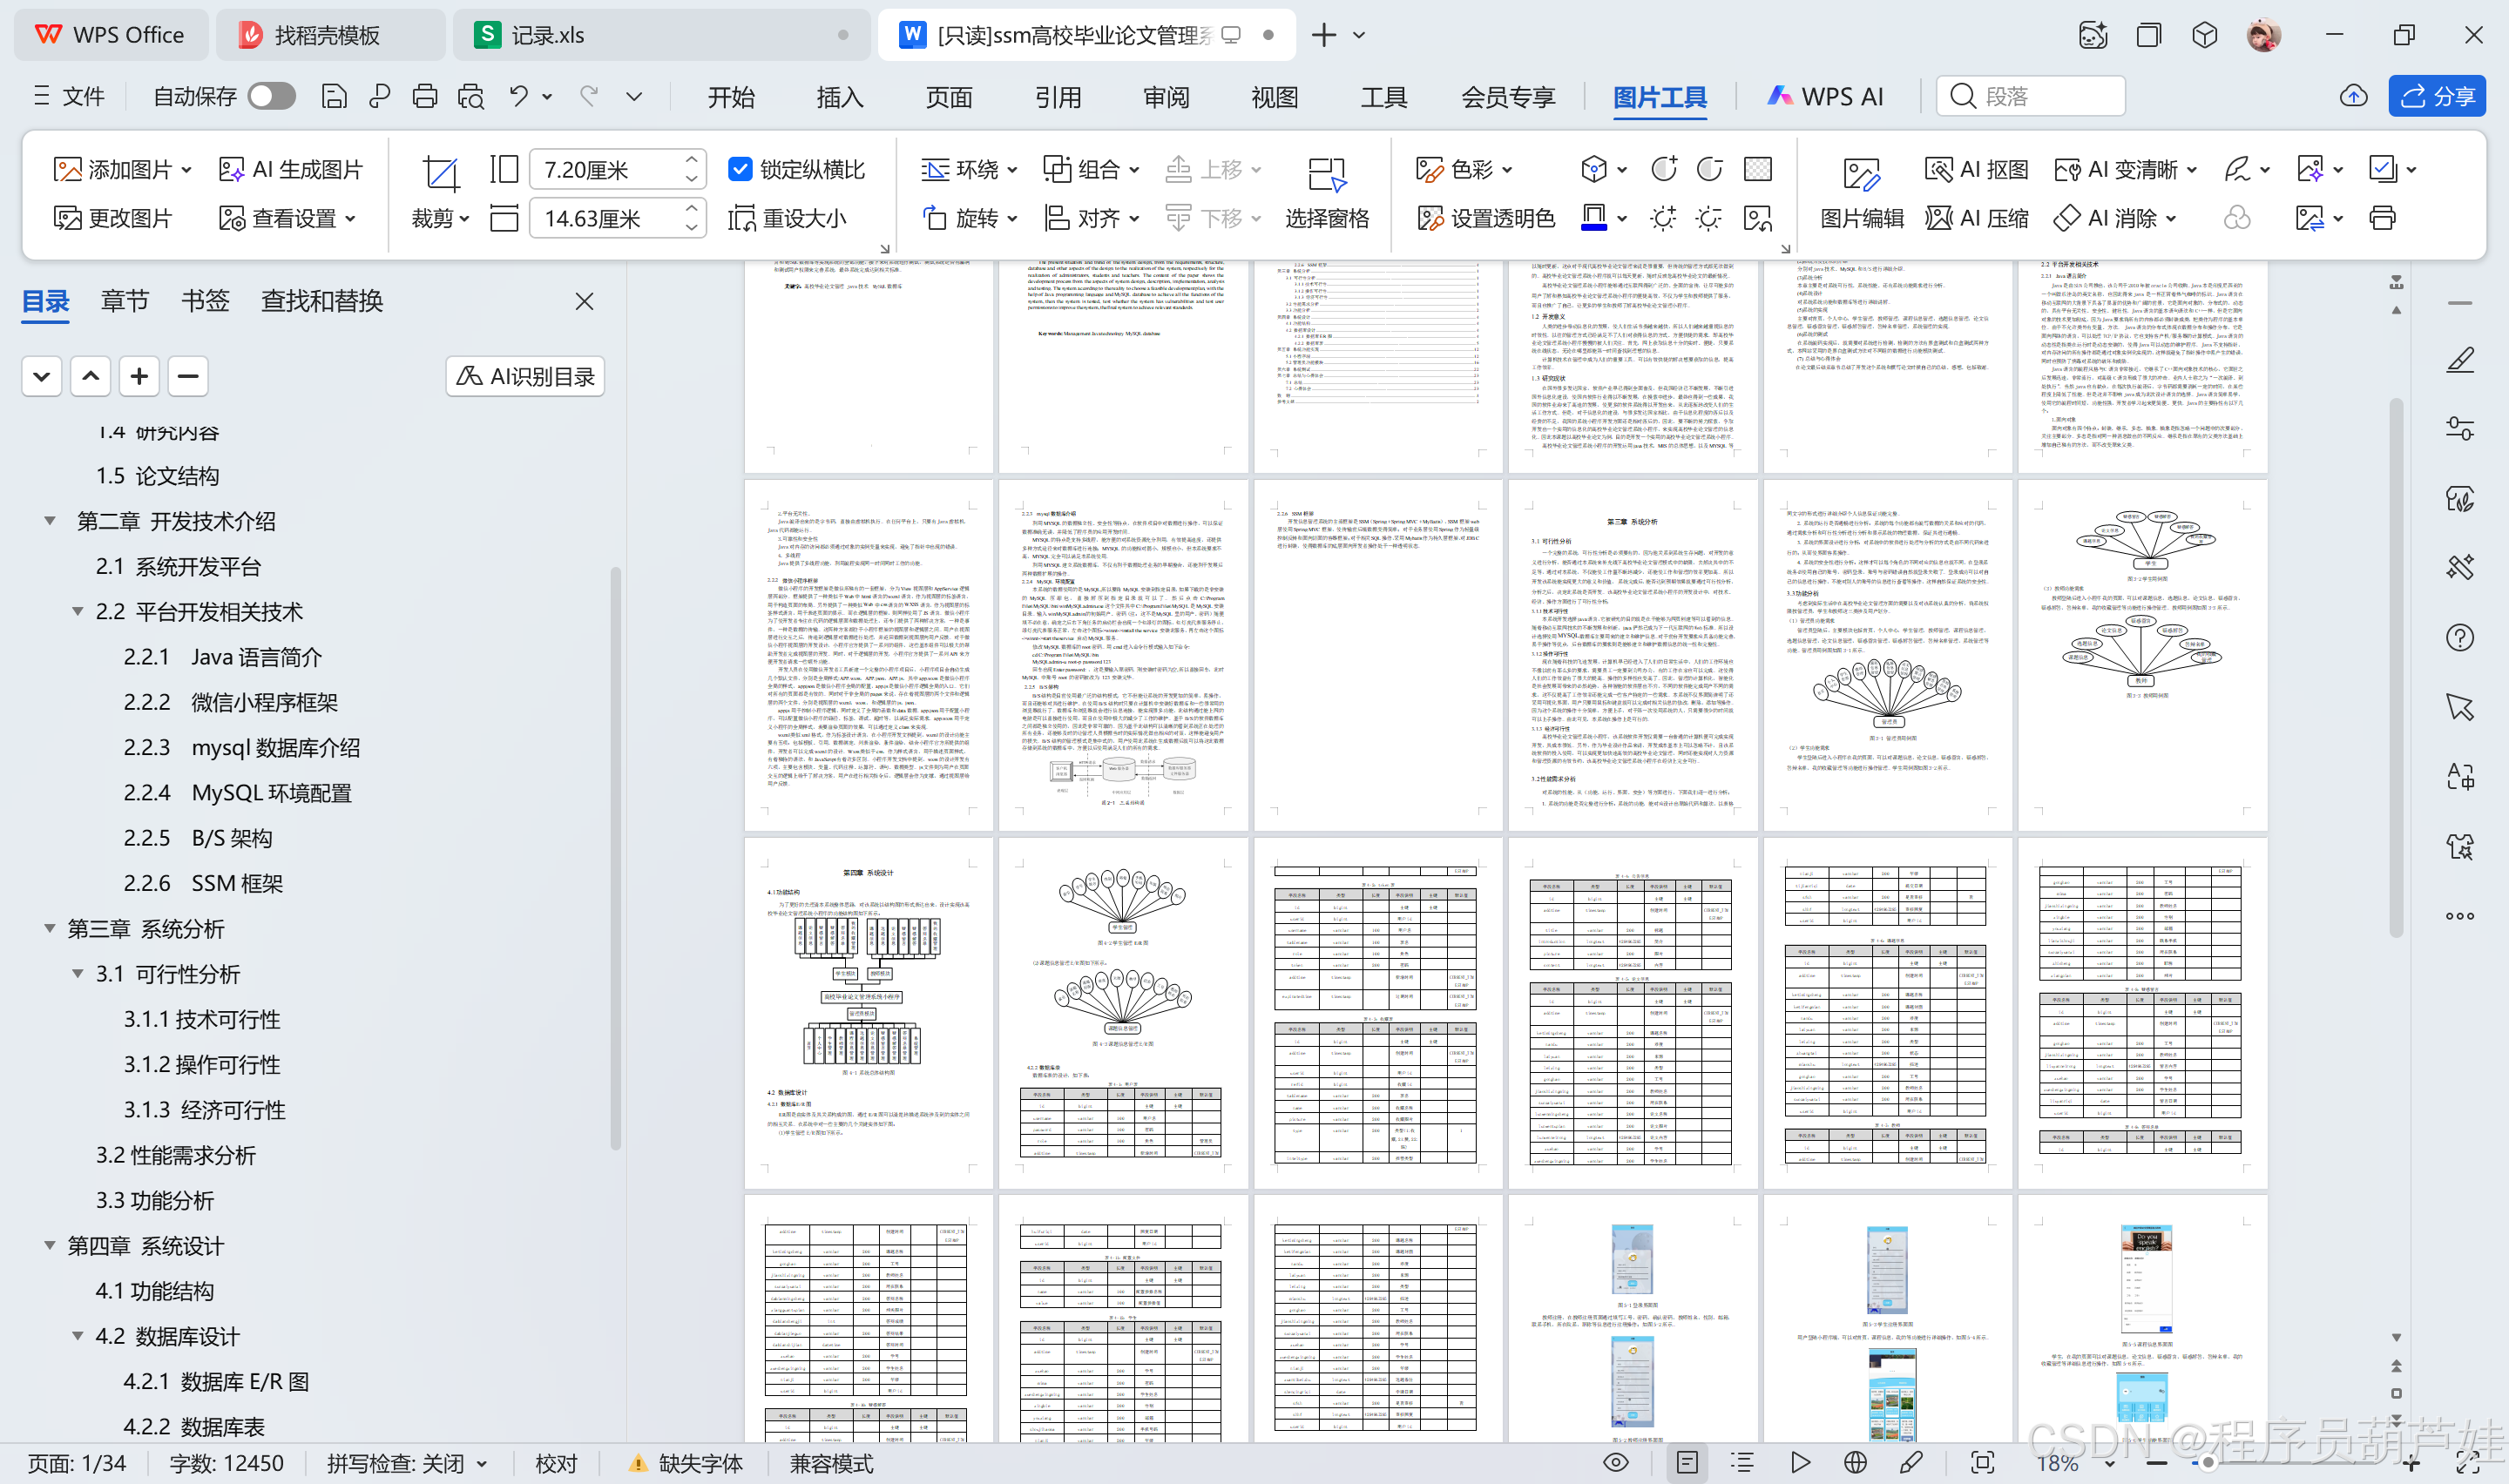The height and width of the screenshot is (1484, 2509).
Task: Click 缺失字体 missing fonts warning
Action: (x=685, y=1464)
